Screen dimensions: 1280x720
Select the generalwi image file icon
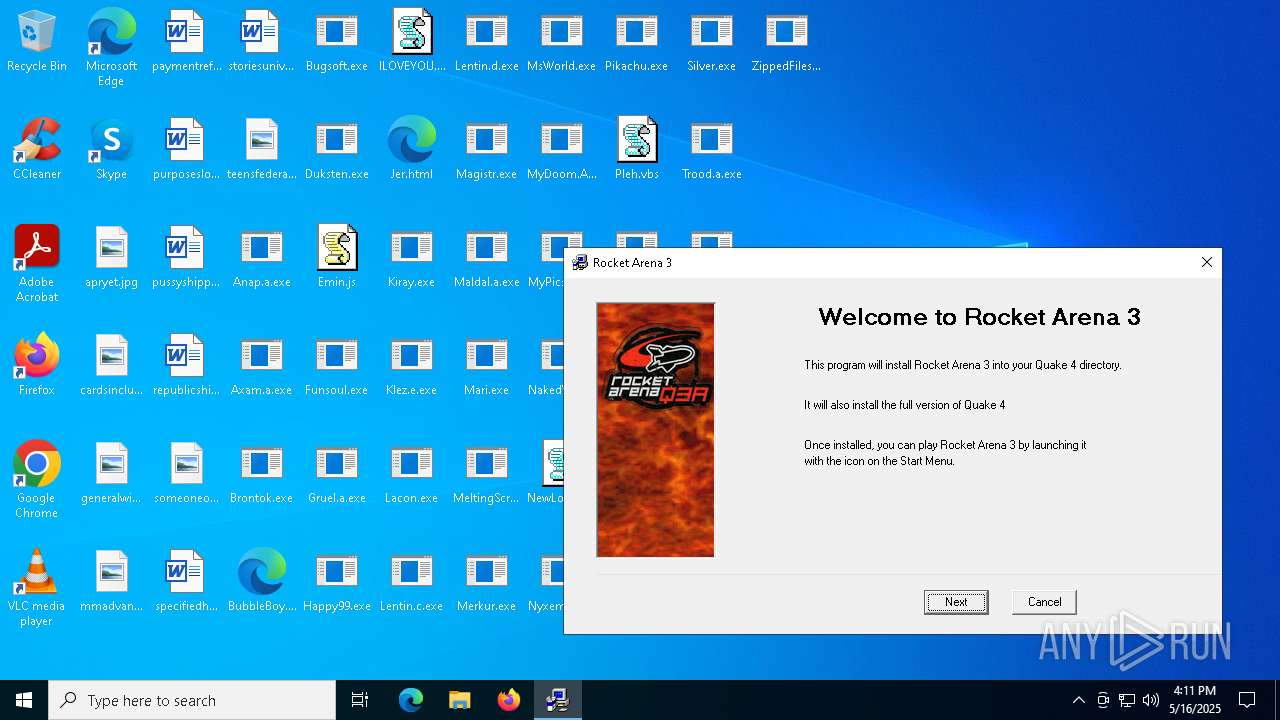(x=111, y=473)
